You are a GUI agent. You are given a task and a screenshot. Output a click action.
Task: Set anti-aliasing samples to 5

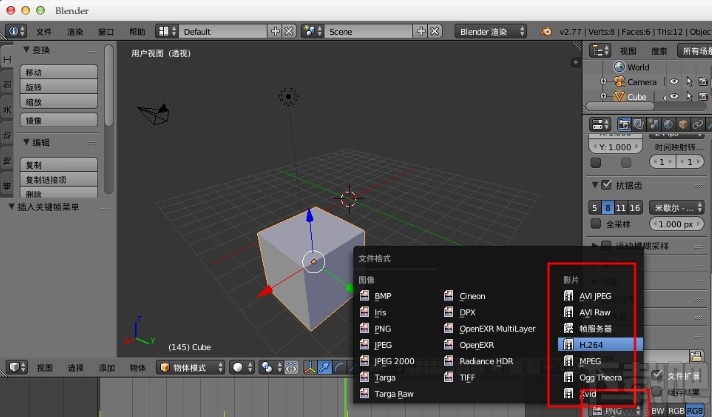pos(594,208)
